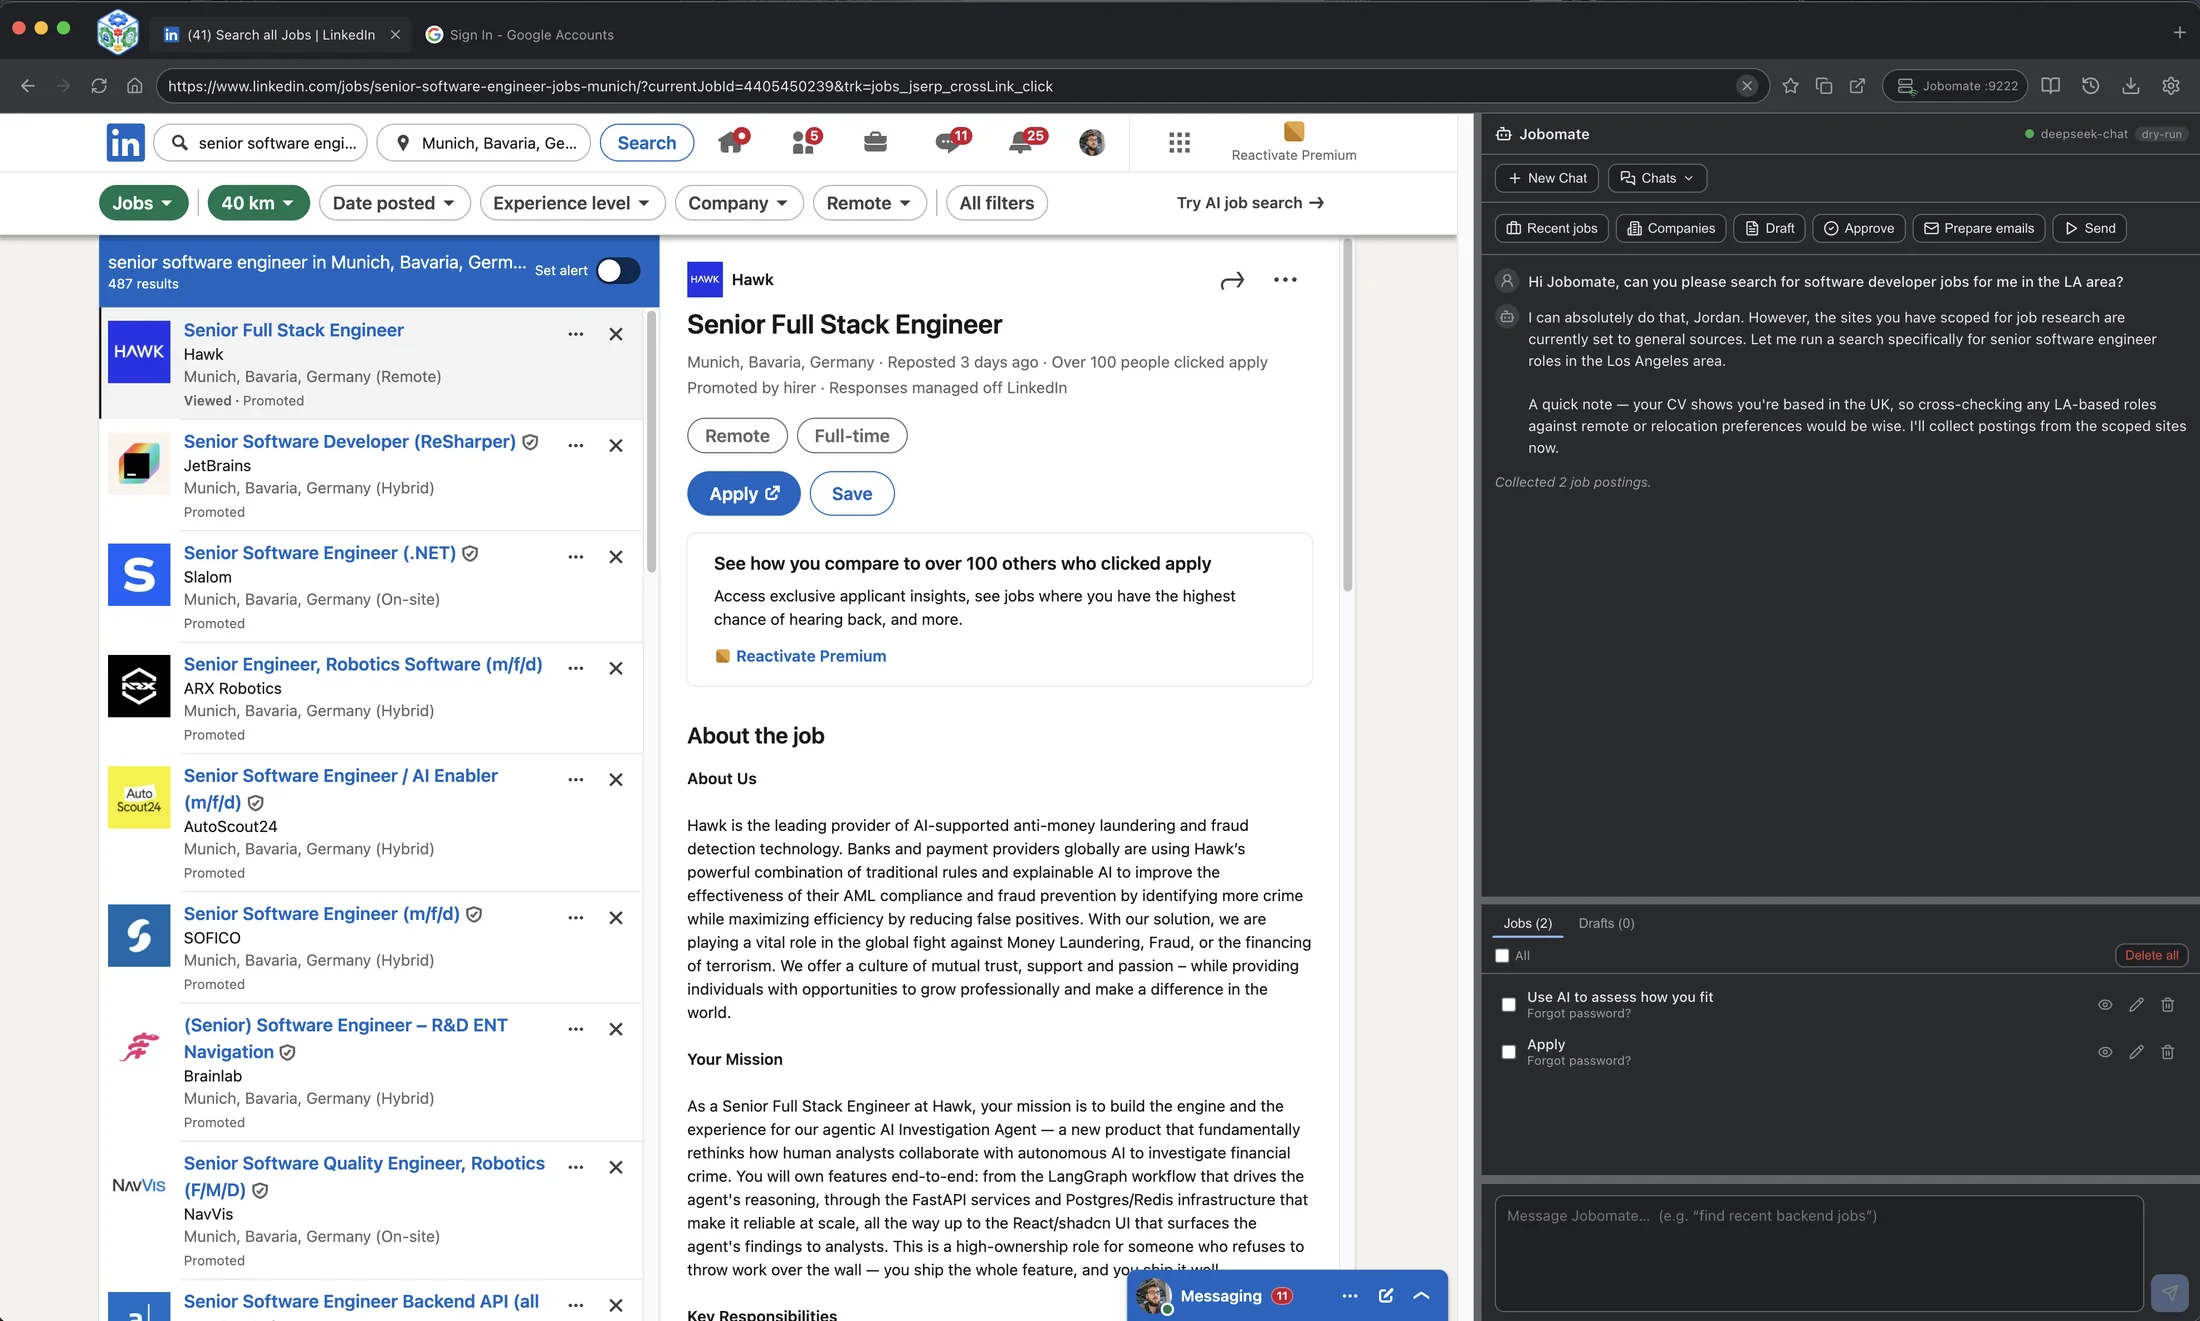Toggle visibility of the 'Apply' entry

[2105, 1052]
